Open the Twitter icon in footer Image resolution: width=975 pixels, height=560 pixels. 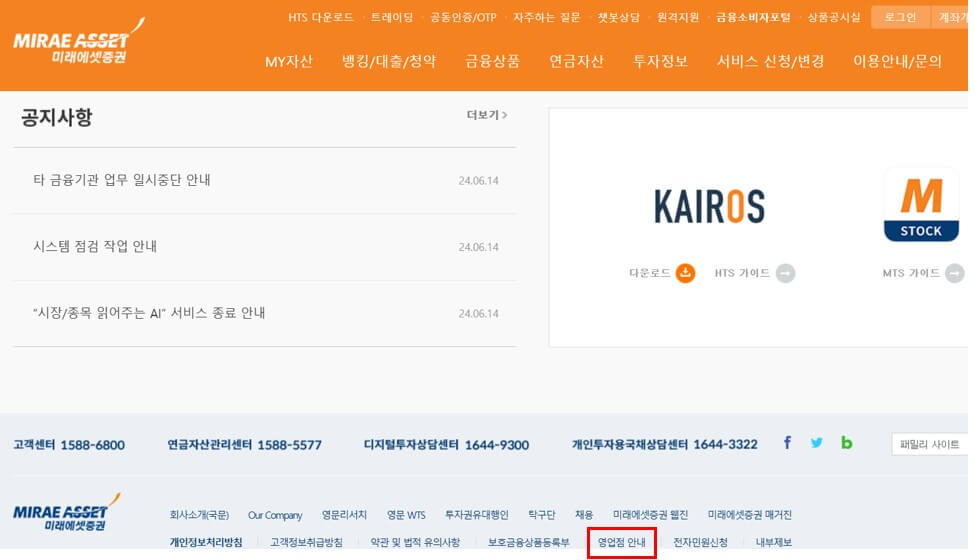coord(816,443)
